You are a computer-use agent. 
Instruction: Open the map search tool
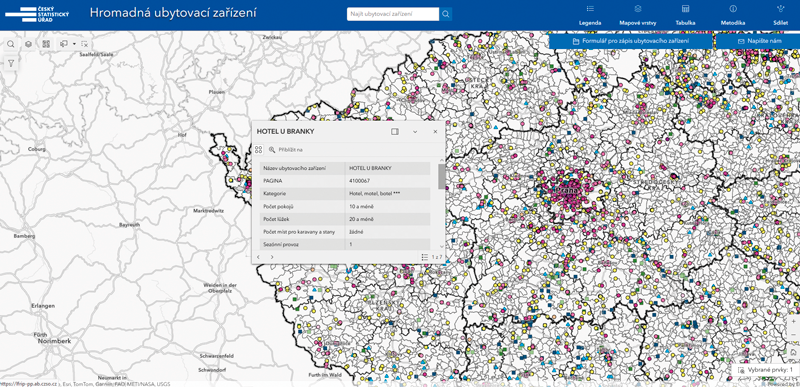click(x=11, y=44)
